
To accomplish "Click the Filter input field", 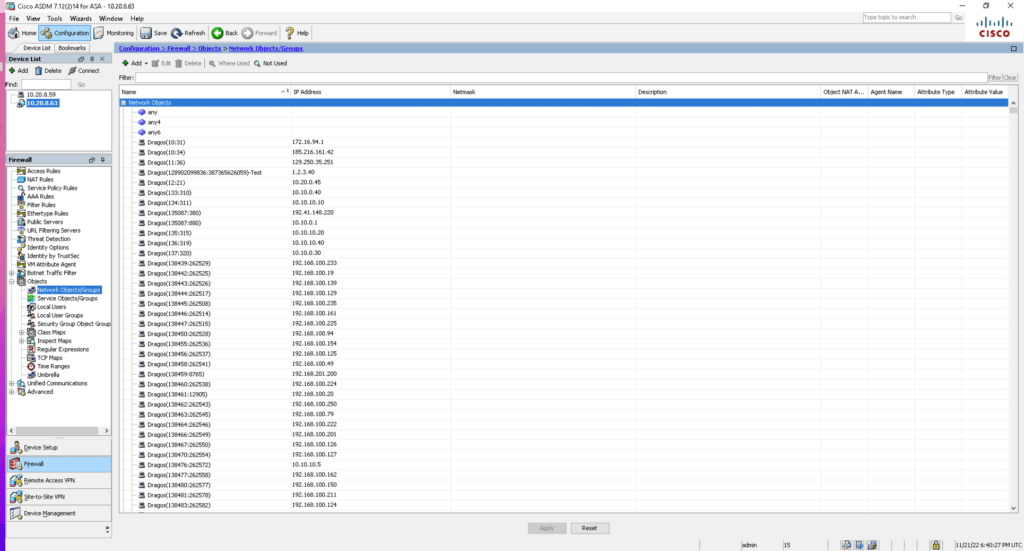I will pos(560,78).
